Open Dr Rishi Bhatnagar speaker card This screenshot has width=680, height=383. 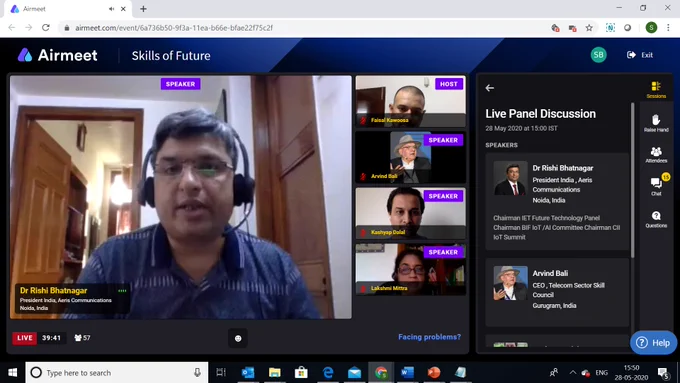[x=557, y=201]
